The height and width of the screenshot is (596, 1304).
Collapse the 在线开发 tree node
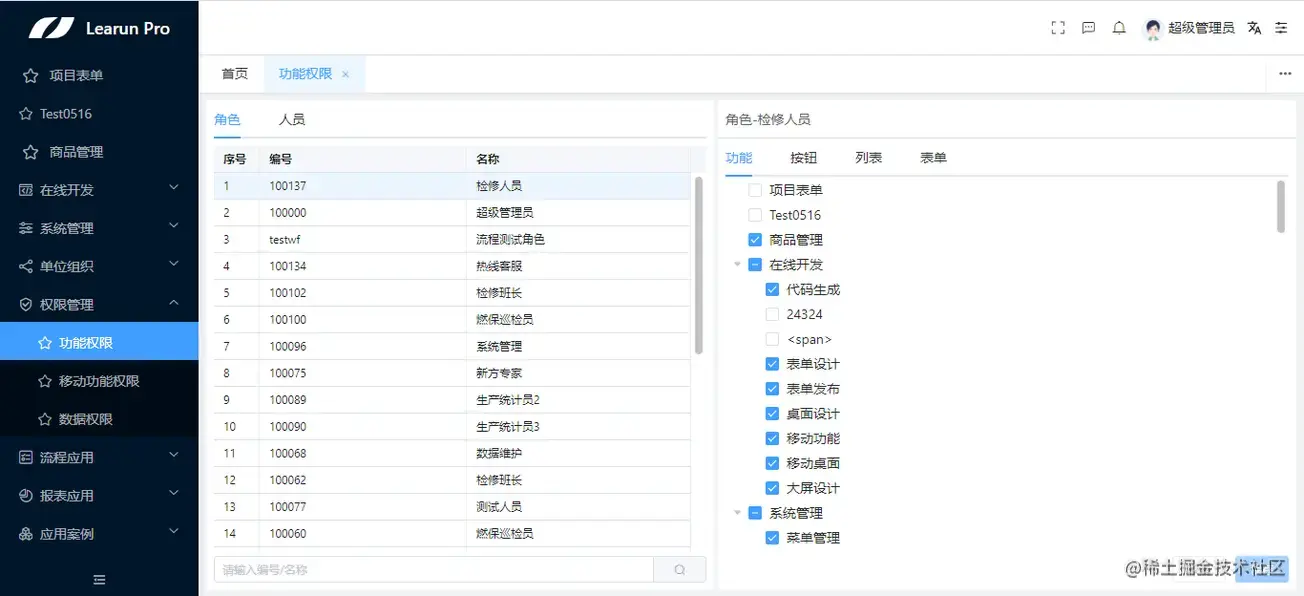coord(737,264)
